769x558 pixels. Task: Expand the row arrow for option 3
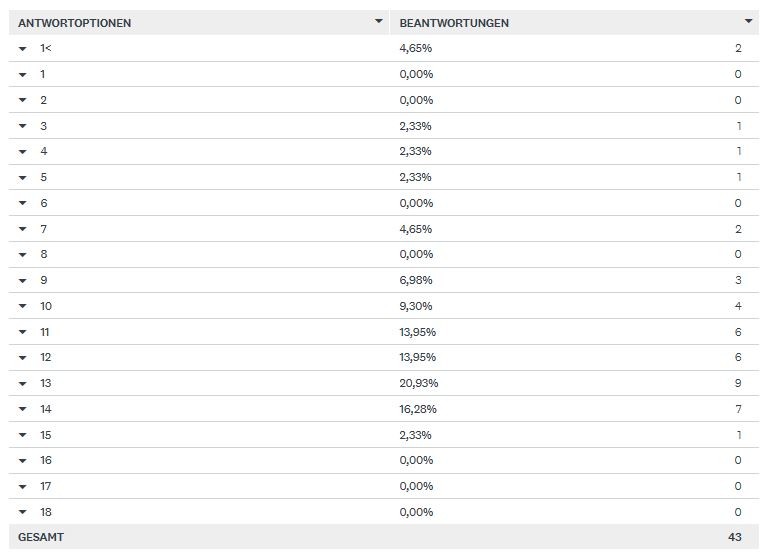[x=22, y=126]
